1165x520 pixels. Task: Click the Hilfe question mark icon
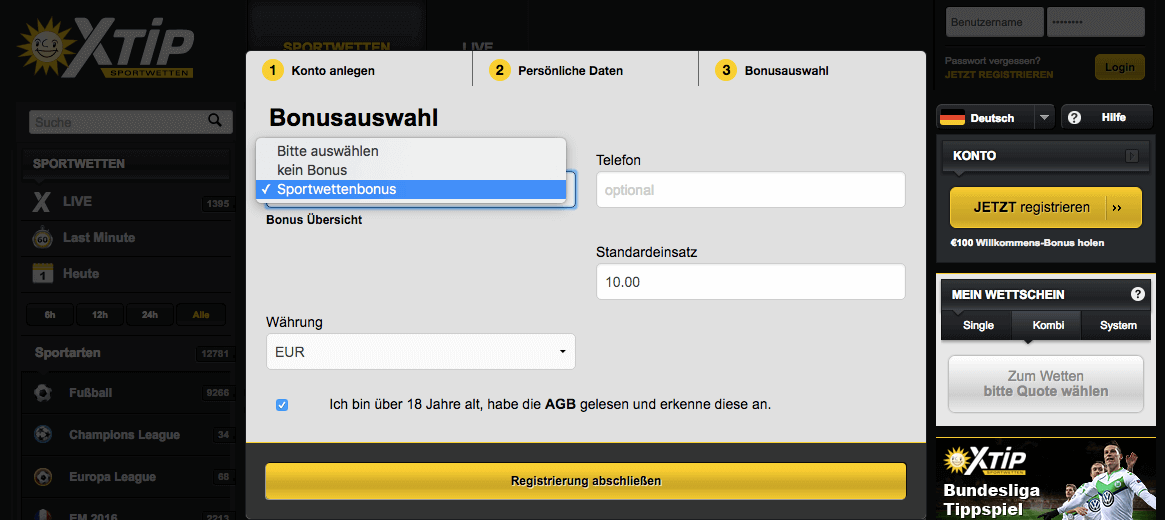[1074, 117]
